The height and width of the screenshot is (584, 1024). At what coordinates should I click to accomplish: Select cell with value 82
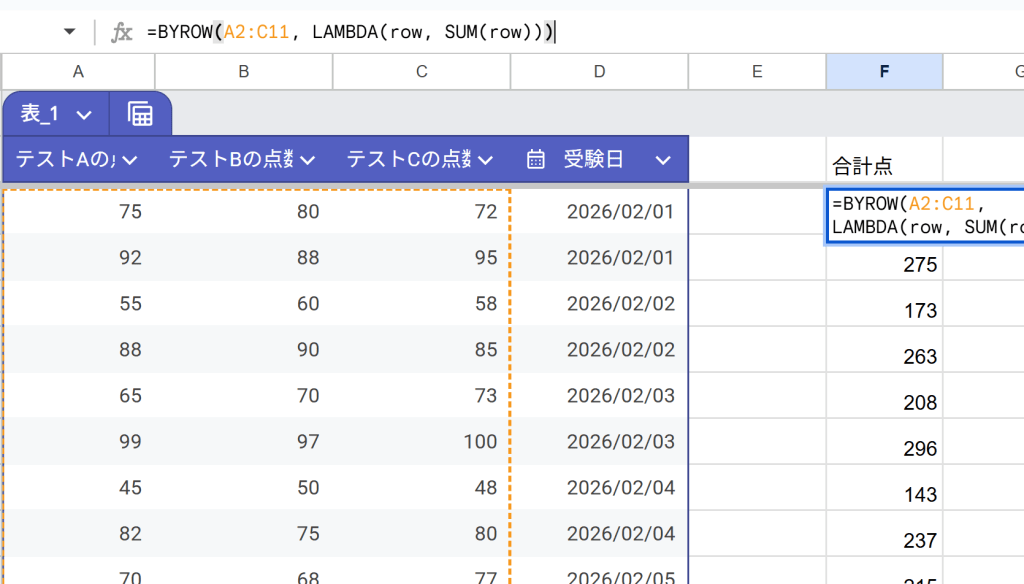[79, 534]
